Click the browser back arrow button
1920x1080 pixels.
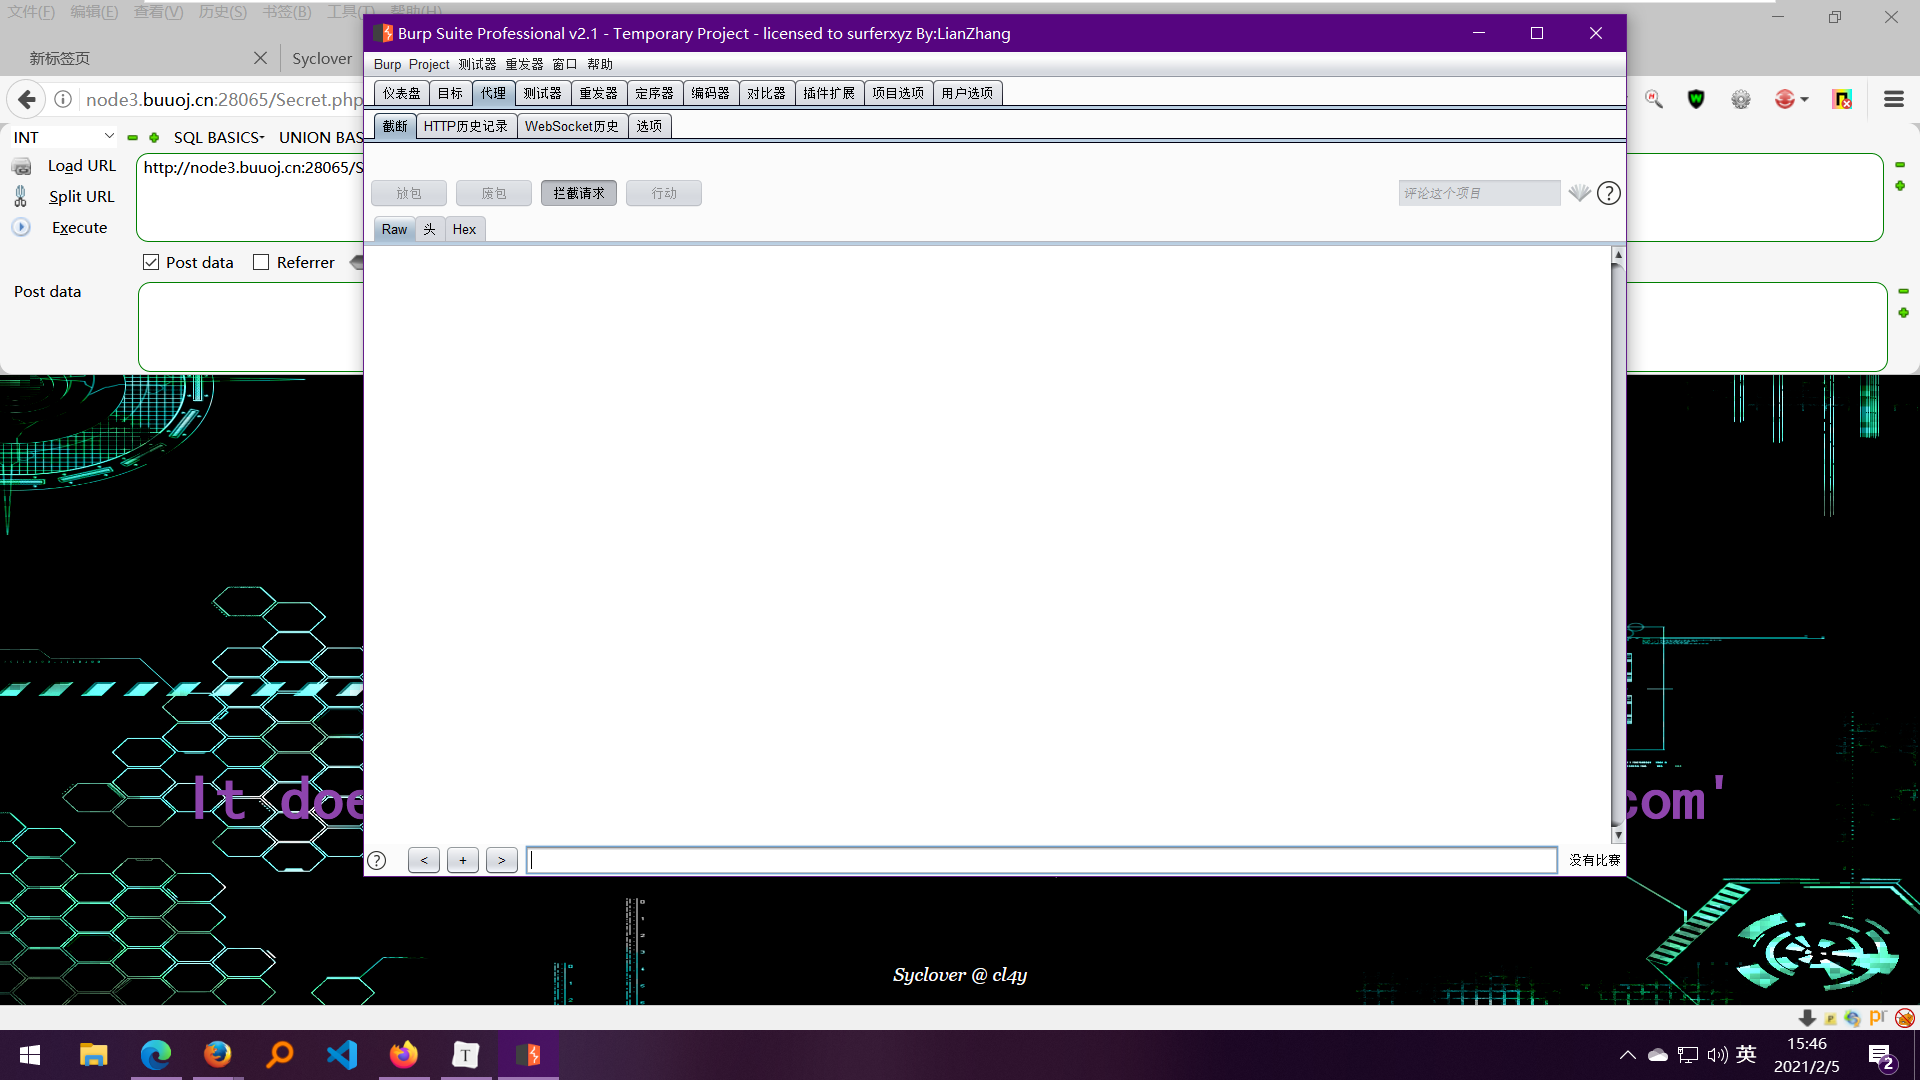point(27,99)
